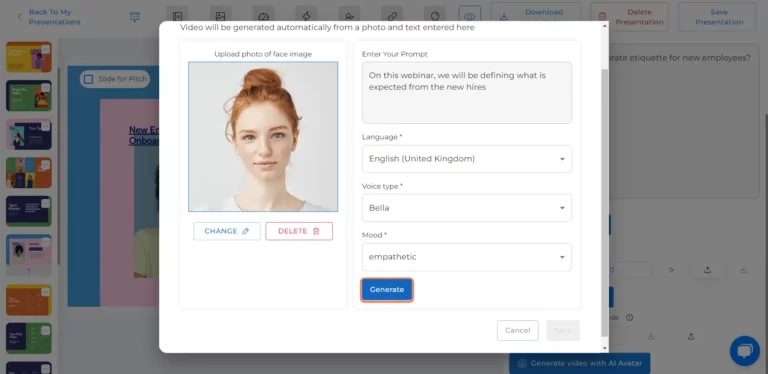768x374 pixels.
Task: Click the Download button in top bar
Action: (x=536, y=14)
